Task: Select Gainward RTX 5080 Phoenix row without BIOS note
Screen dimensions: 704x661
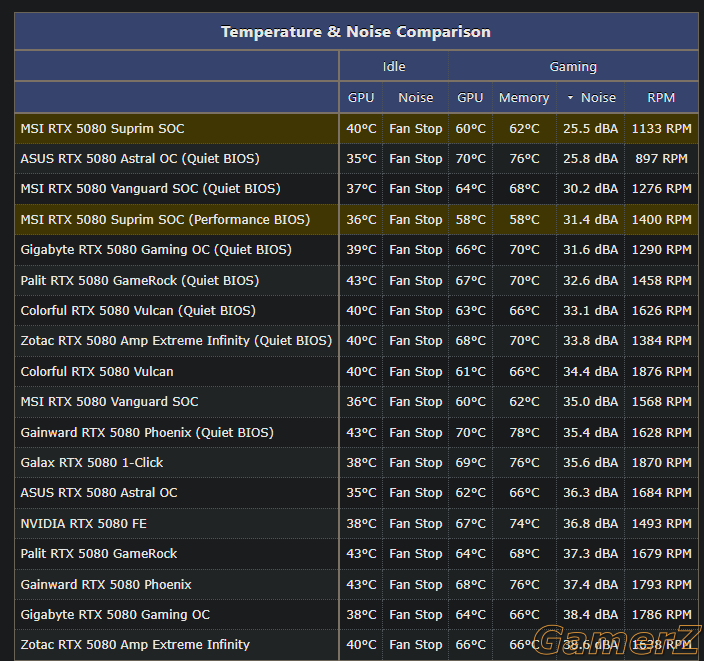Action: [x=106, y=585]
